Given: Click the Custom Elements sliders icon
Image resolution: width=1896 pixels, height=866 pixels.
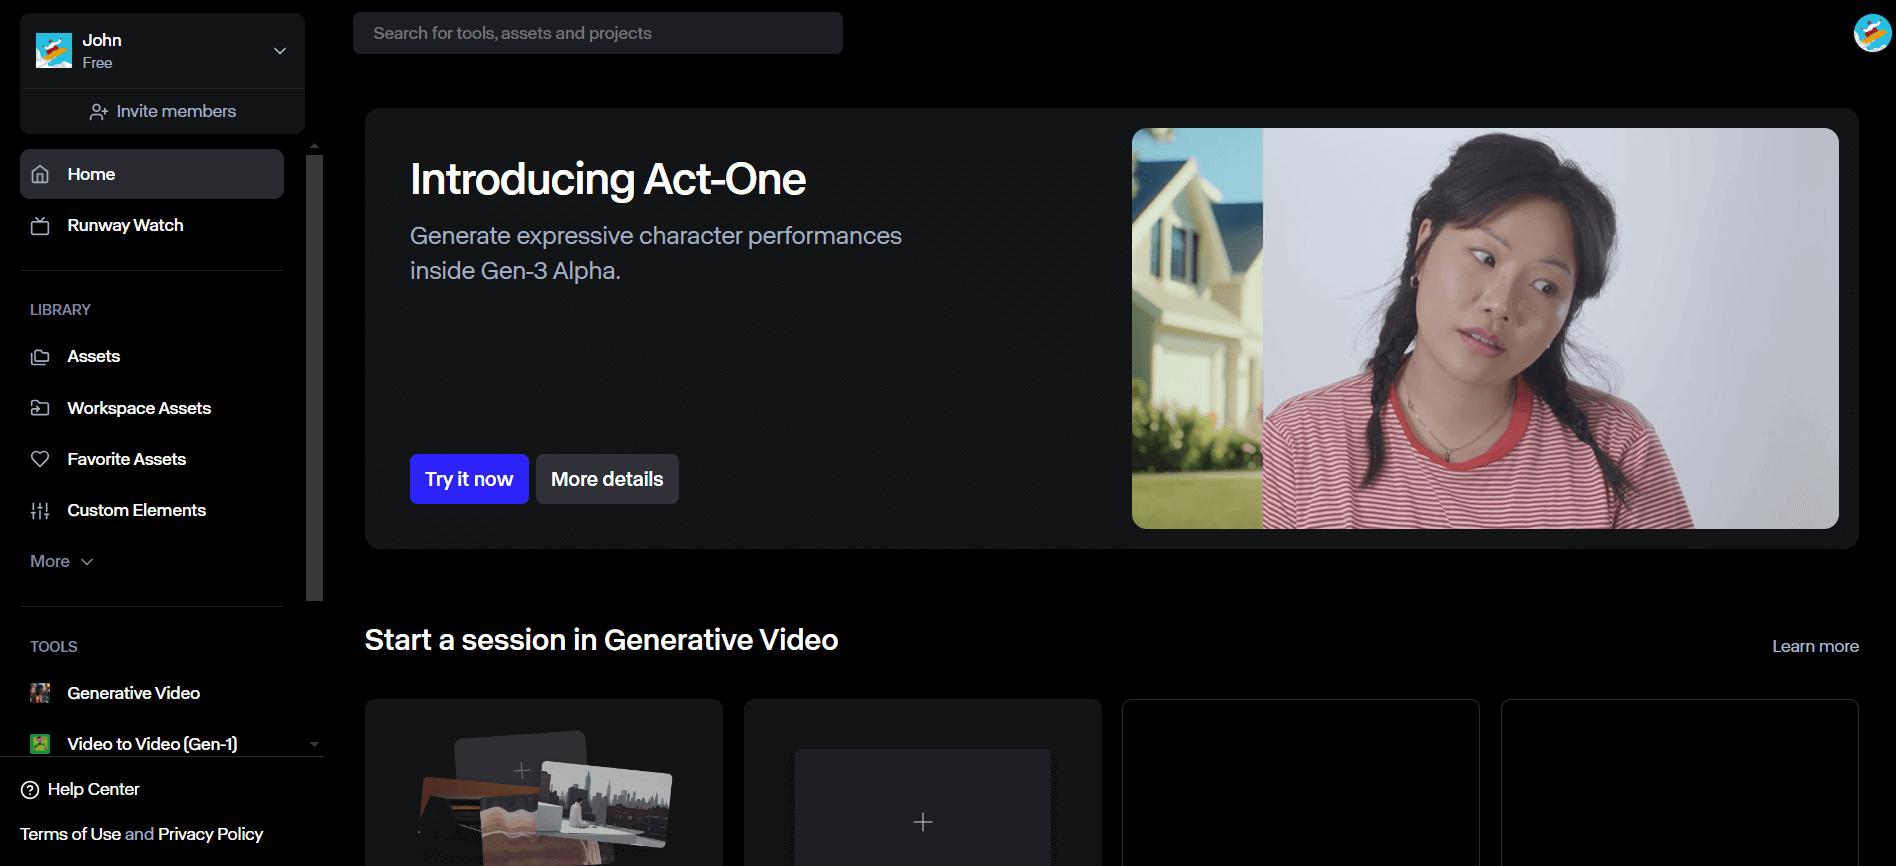Looking at the screenshot, I should [x=40, y=511].
